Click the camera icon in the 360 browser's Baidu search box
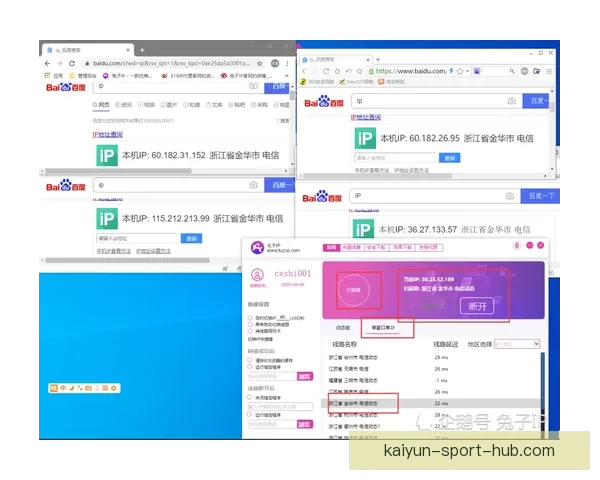600x480 pixels. [x=512, y=101]
